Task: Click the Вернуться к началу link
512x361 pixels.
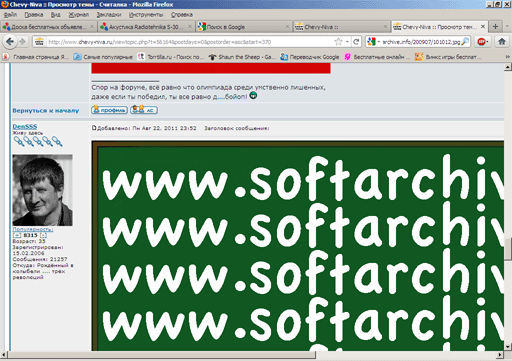Action: click(x=46, y=110)
